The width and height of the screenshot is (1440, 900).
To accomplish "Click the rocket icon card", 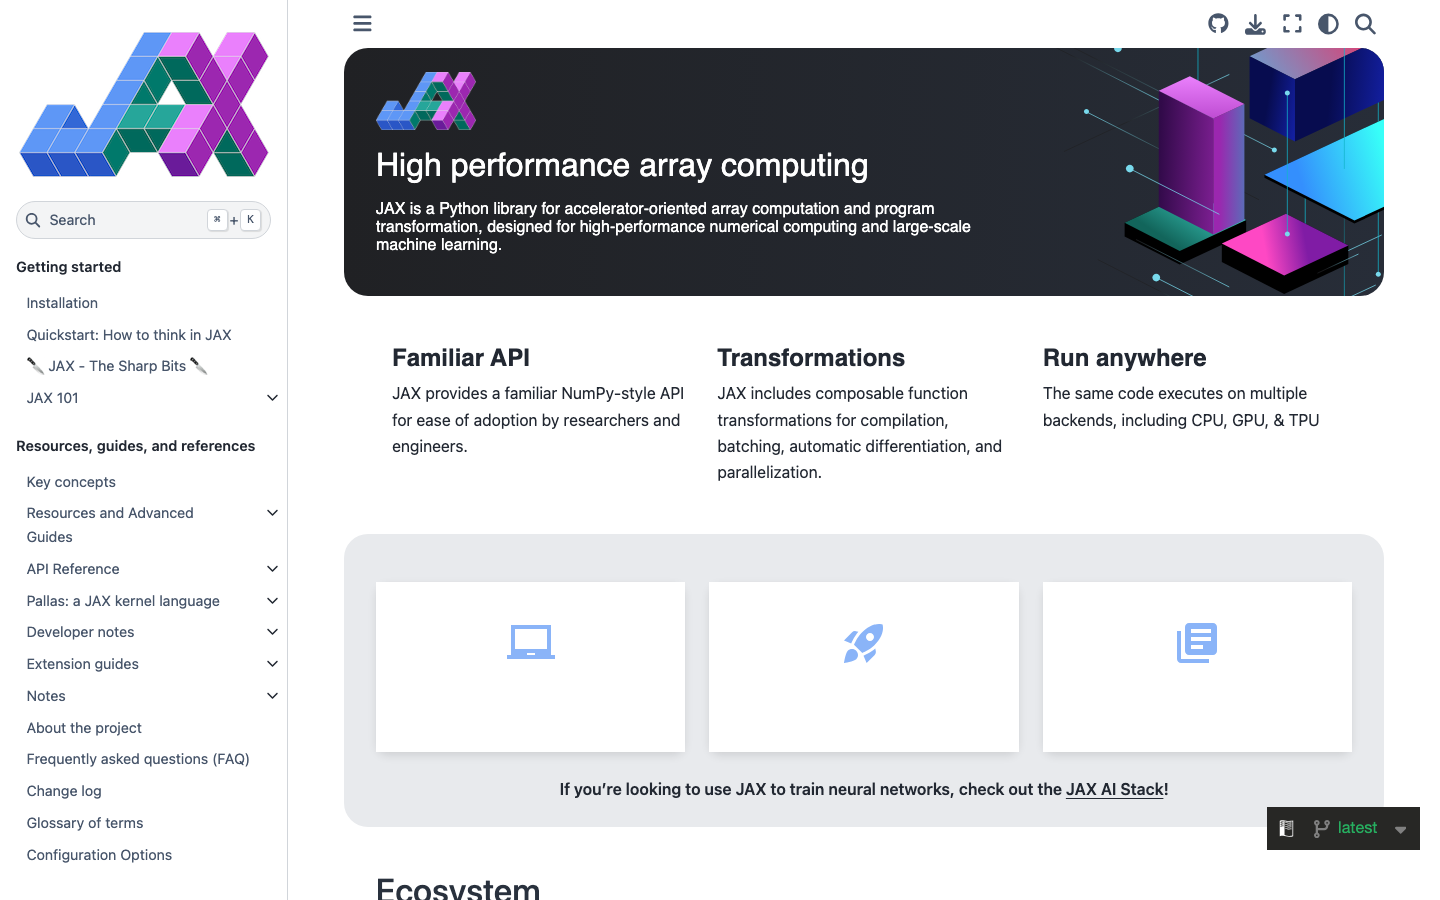I will pyautogui.click(x=864, y=667).
